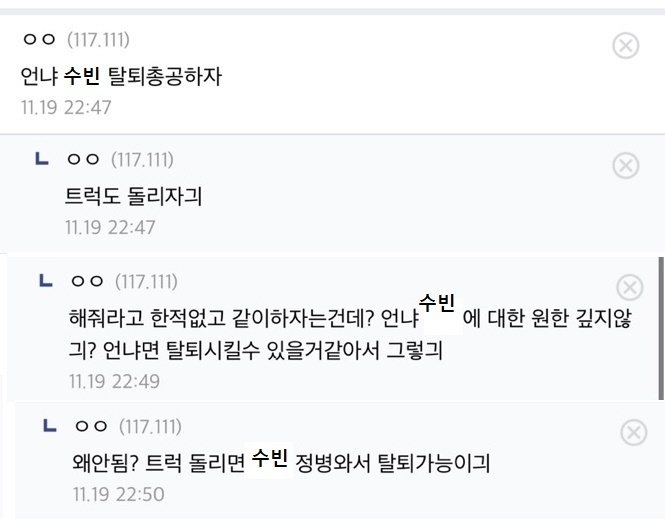Image resolution: width=665 pixels, height=519 pixels.
Task: Click the (117.111) IP on the top comment
Action: click(x=98, y=40)
